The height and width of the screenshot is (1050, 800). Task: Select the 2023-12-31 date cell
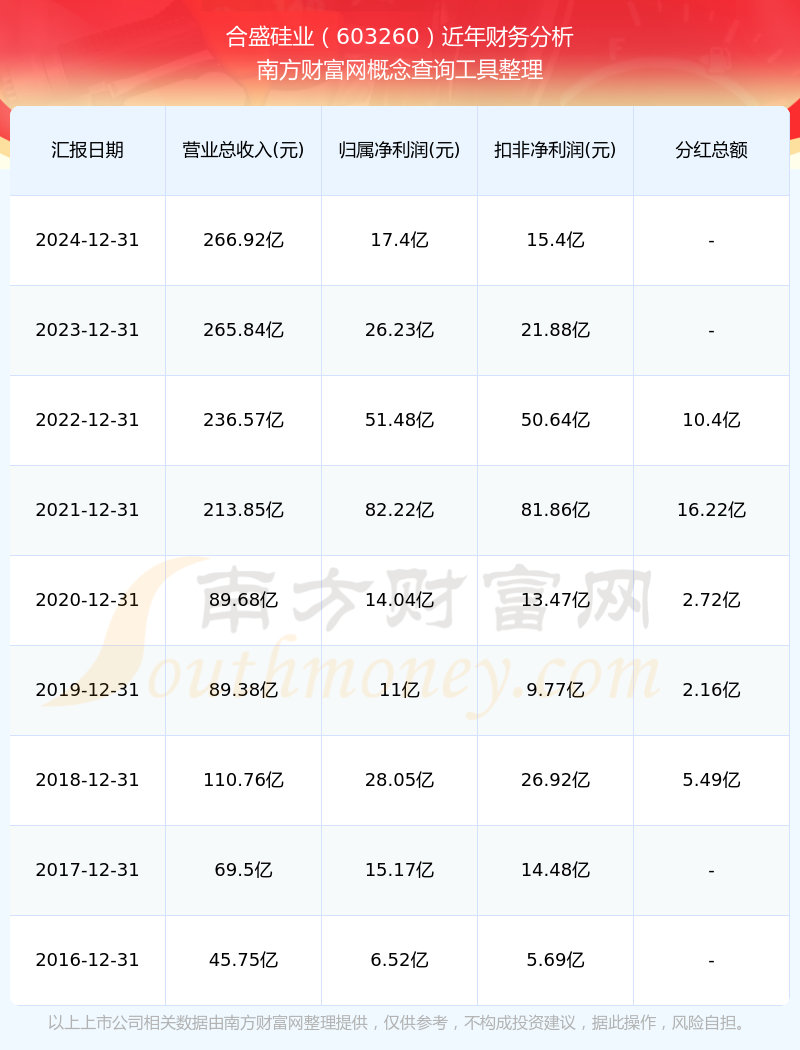point(88,330)
